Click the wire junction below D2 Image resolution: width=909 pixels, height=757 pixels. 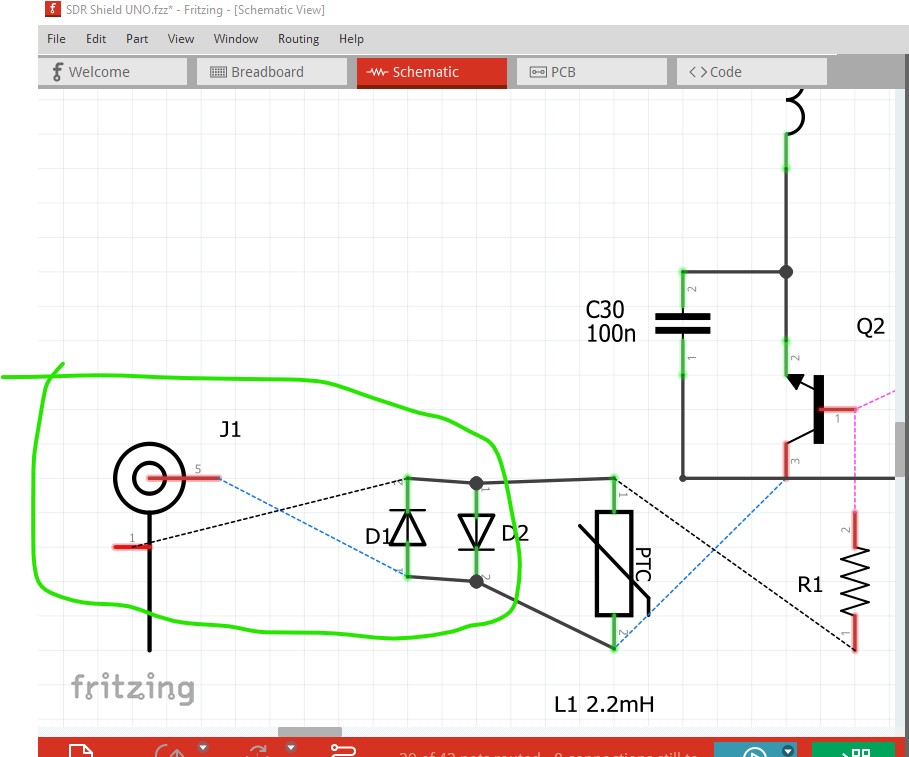476,581
